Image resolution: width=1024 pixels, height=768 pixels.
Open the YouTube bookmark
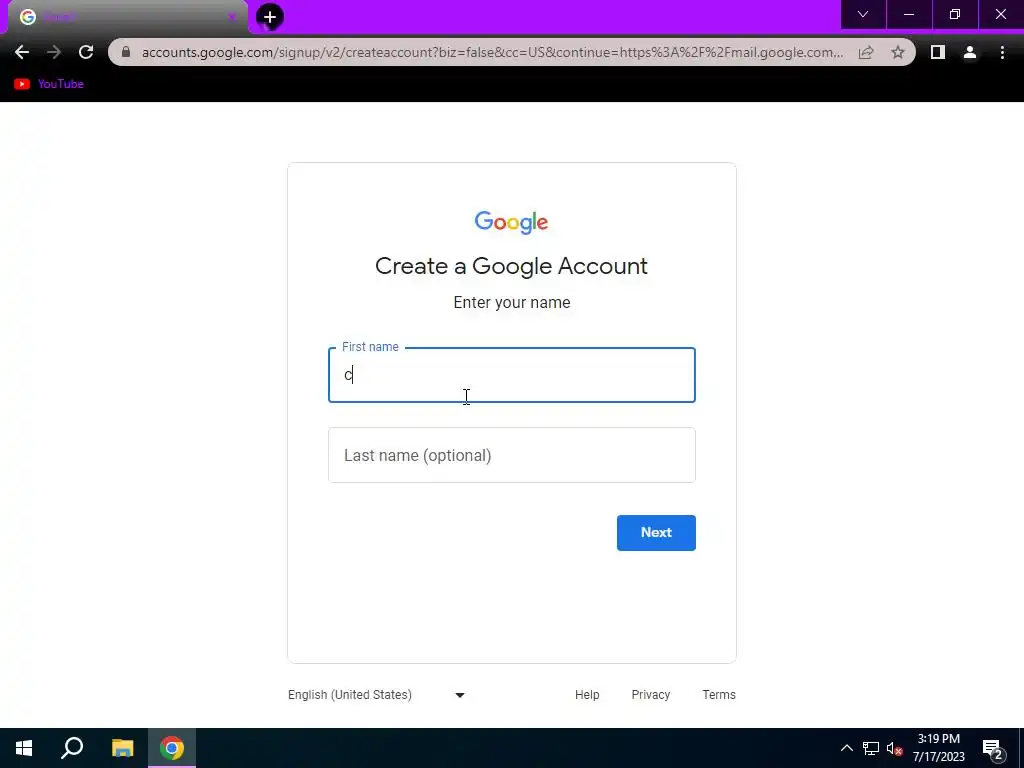49,84
